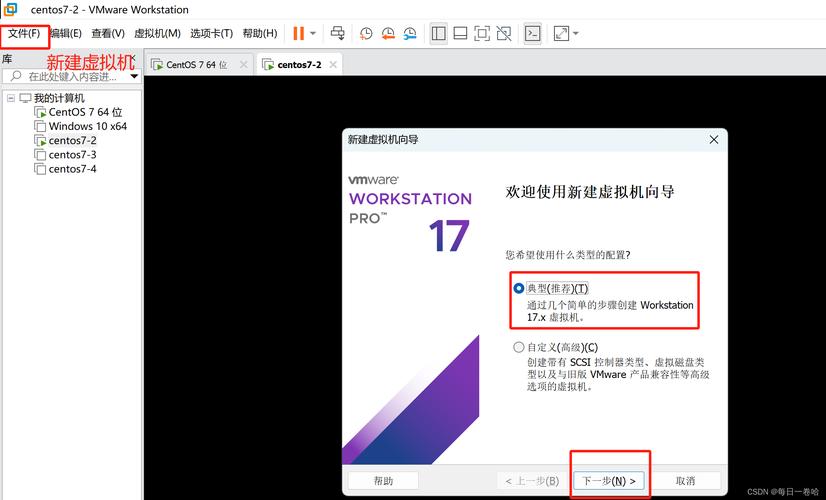This screenshot has height=500, width=826.
Task: Click the 帮助 button in wizard
Action: [383, 481]
